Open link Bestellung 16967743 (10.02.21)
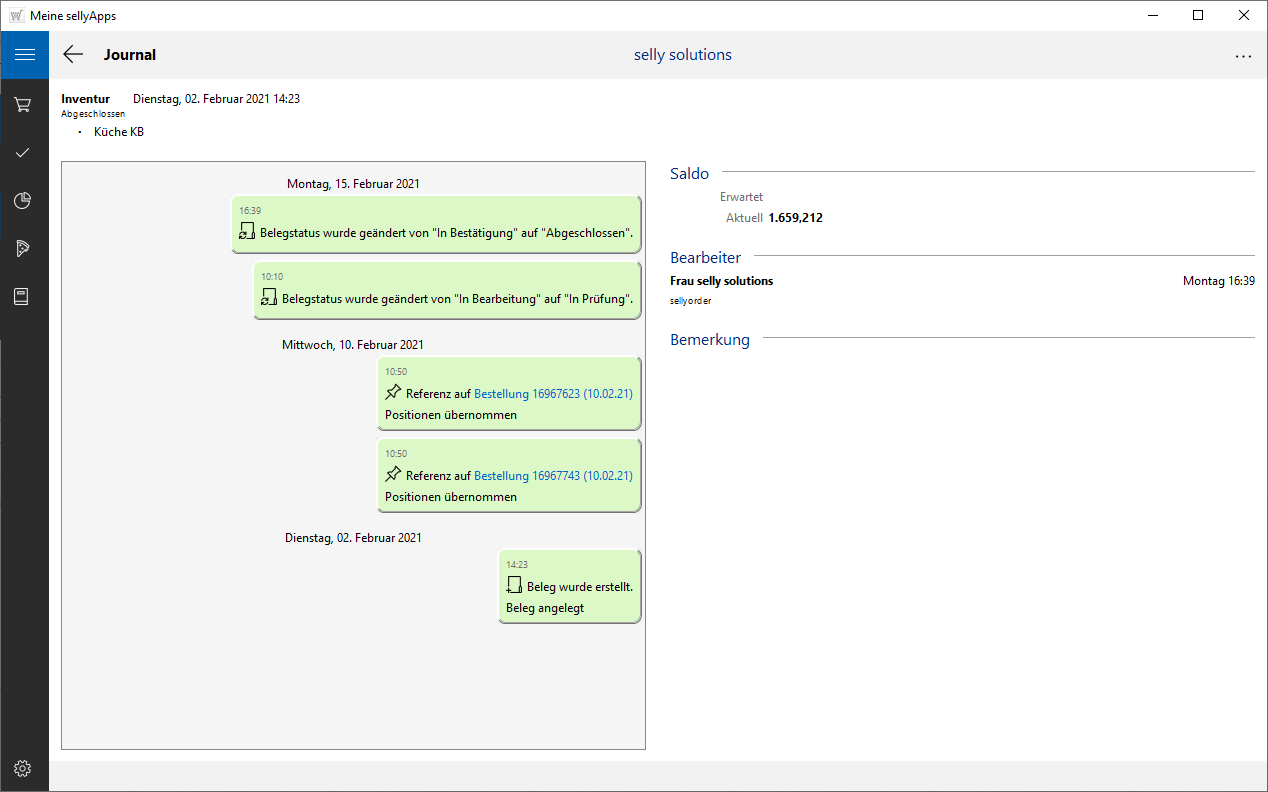Viewport: 1268px width, 792px height. 553,476
